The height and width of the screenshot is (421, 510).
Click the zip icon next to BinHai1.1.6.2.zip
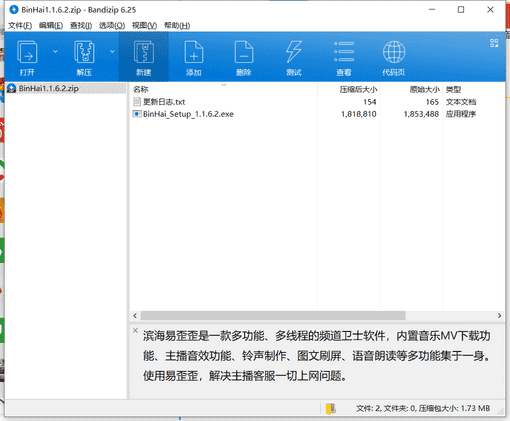click(12, 88)
